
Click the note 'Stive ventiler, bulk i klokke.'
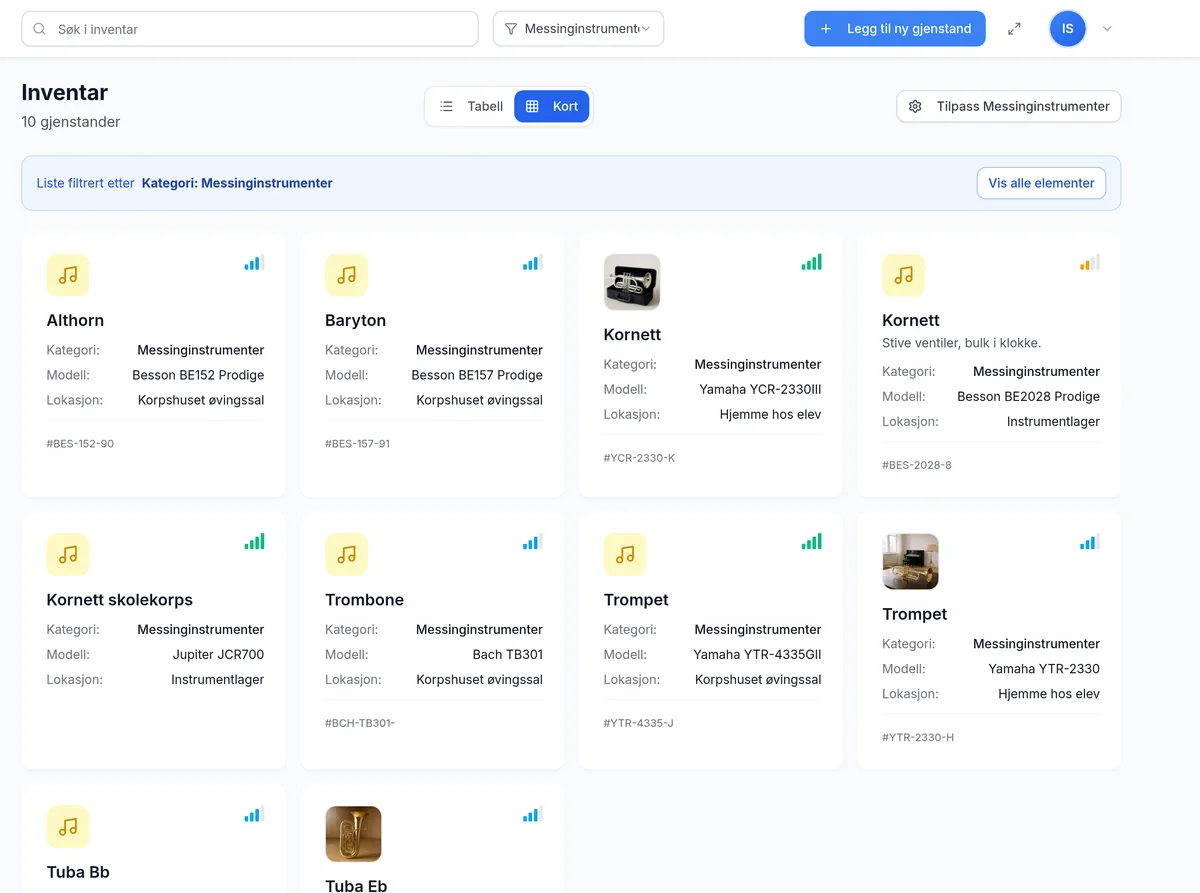coord(962,343)
